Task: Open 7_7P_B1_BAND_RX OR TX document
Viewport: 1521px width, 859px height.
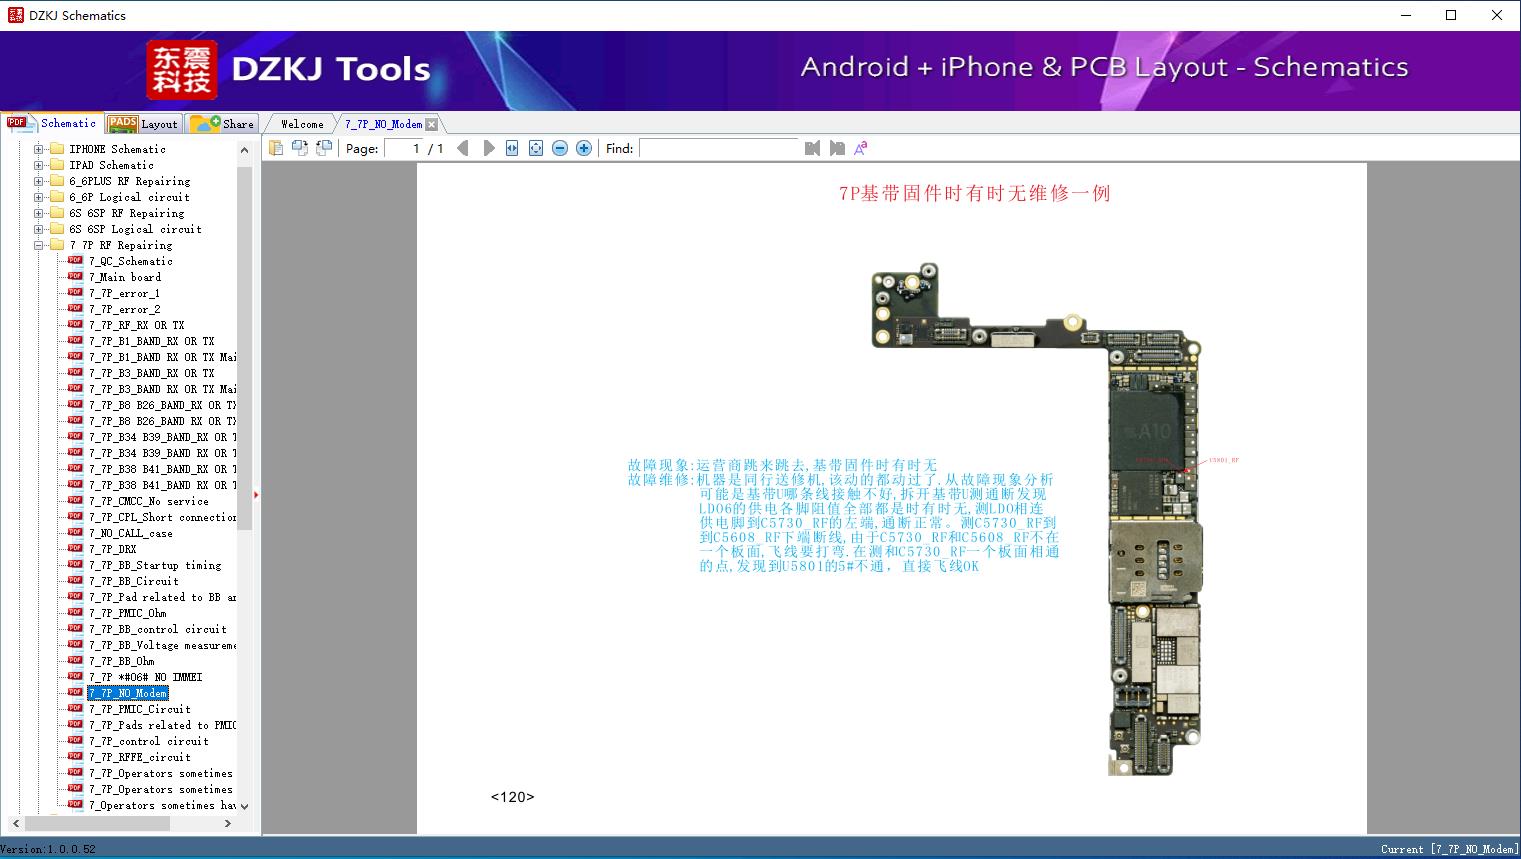Action: (151, 341)
